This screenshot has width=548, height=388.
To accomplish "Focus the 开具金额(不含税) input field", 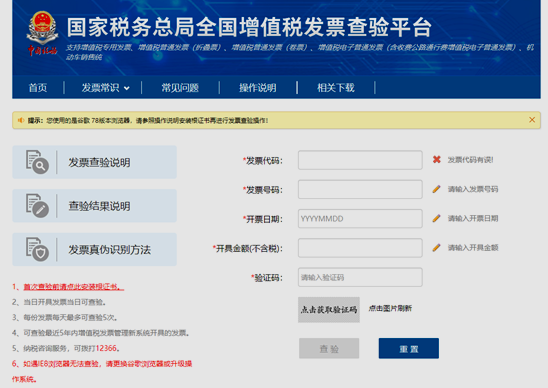I will click(360, 248).
